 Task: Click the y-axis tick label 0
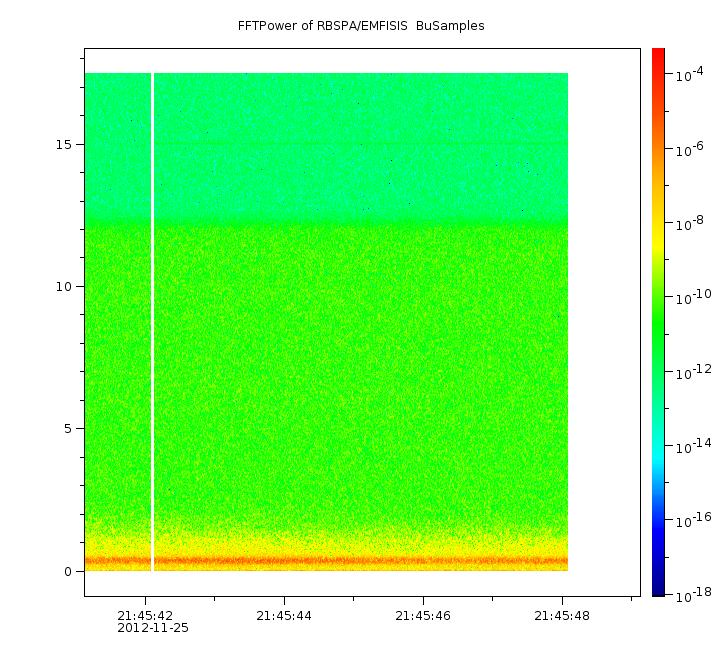click(67, 571)
